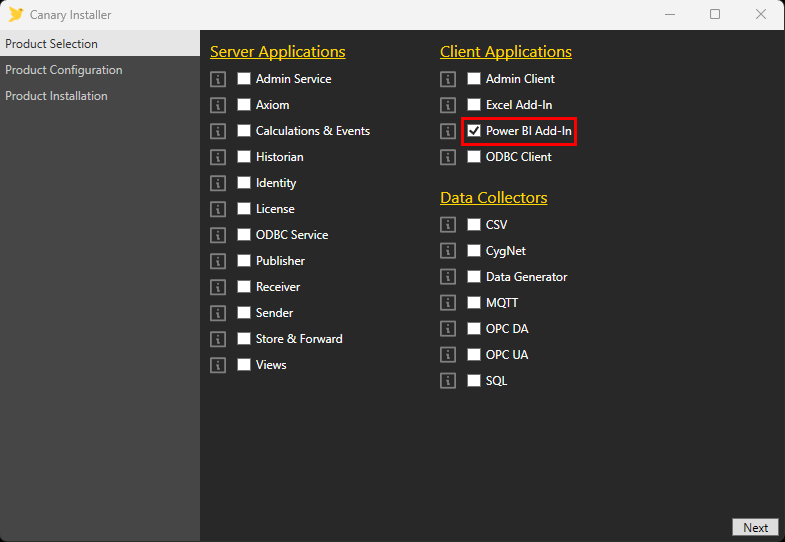Tick the Data Generator checkbox

[x=475, y=277]
